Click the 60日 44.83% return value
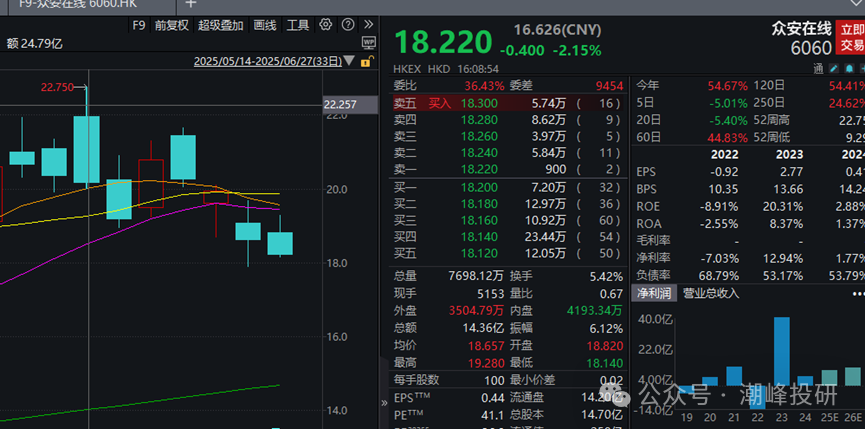This screenshot has height=429, width=865. 728,137
